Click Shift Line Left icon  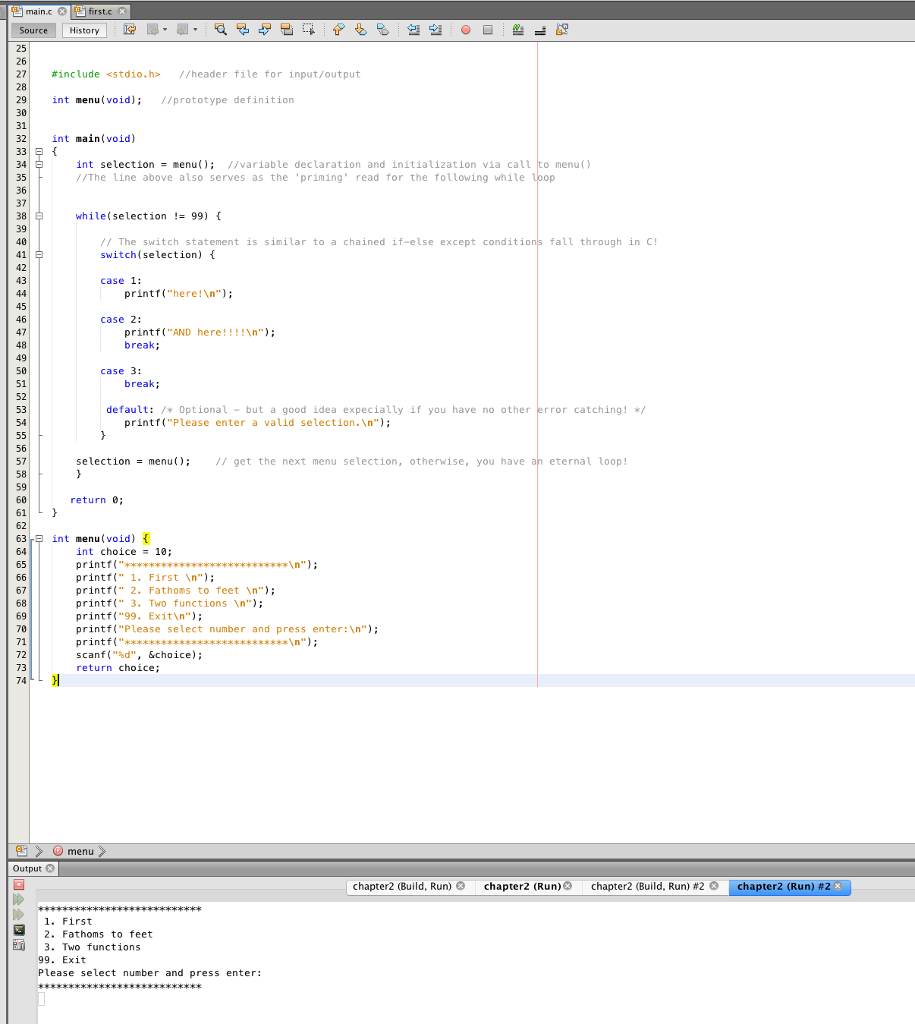point(413,29)
